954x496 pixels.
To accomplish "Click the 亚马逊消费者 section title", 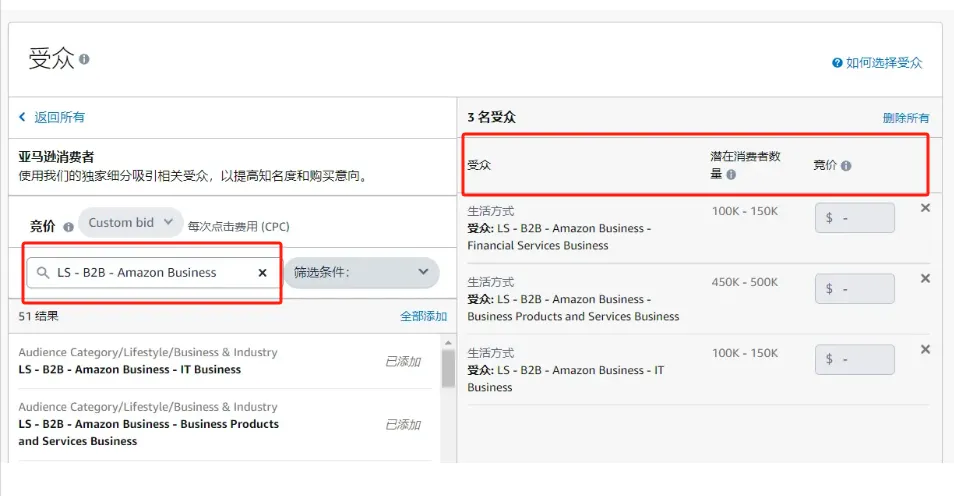I will (56, 157).
